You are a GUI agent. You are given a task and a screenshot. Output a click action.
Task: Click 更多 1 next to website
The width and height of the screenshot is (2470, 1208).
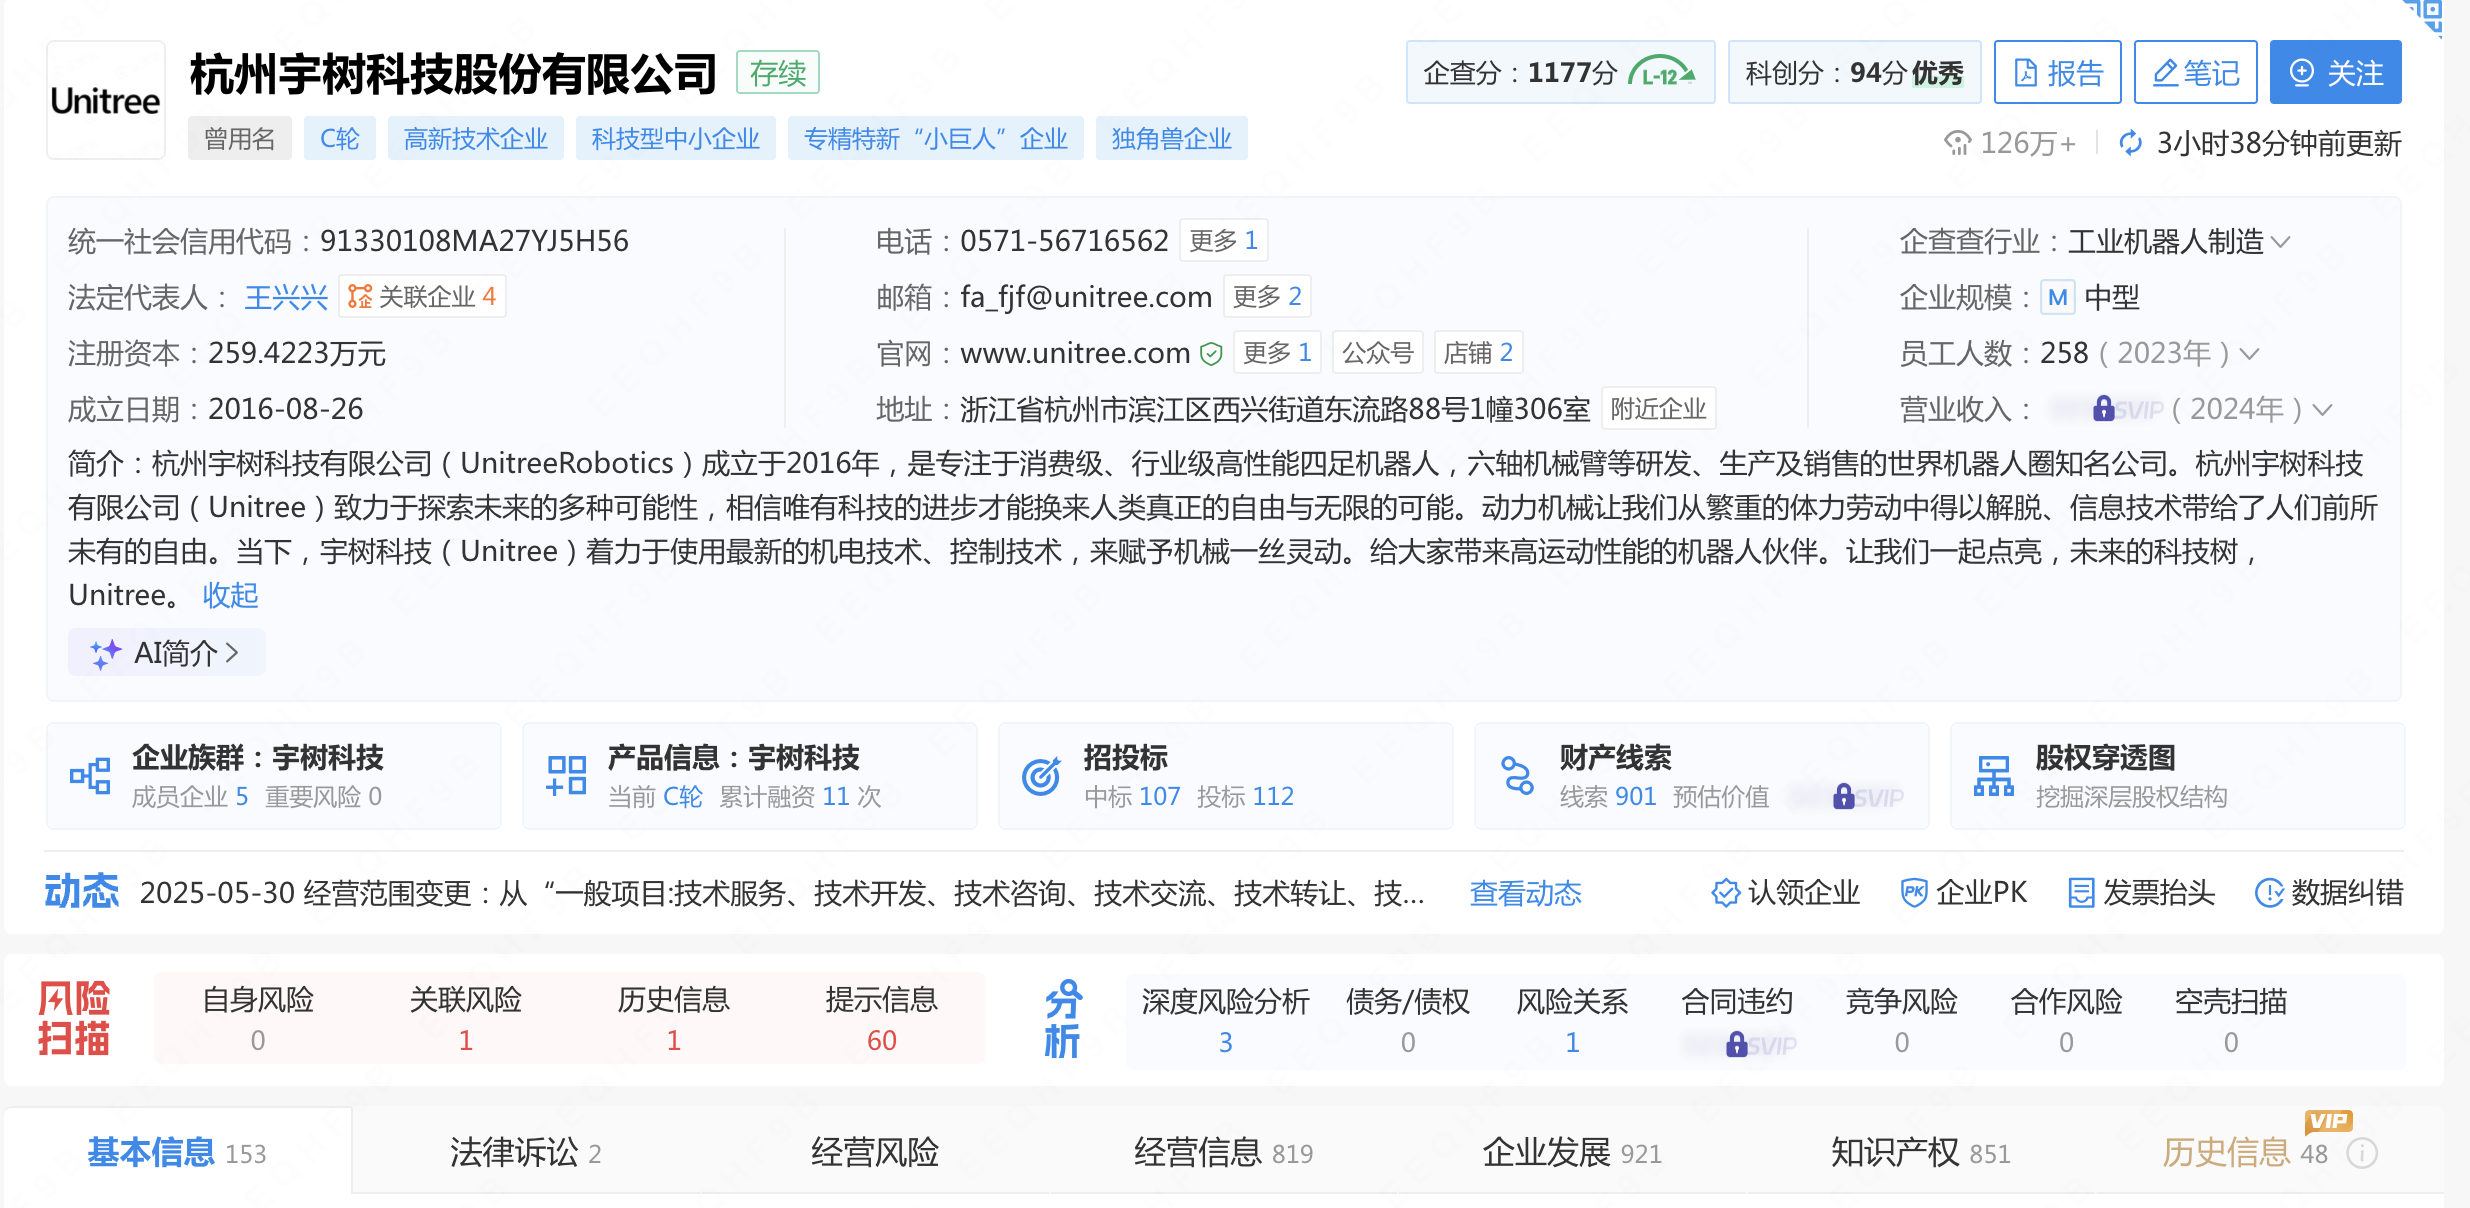click(1277, 353)
